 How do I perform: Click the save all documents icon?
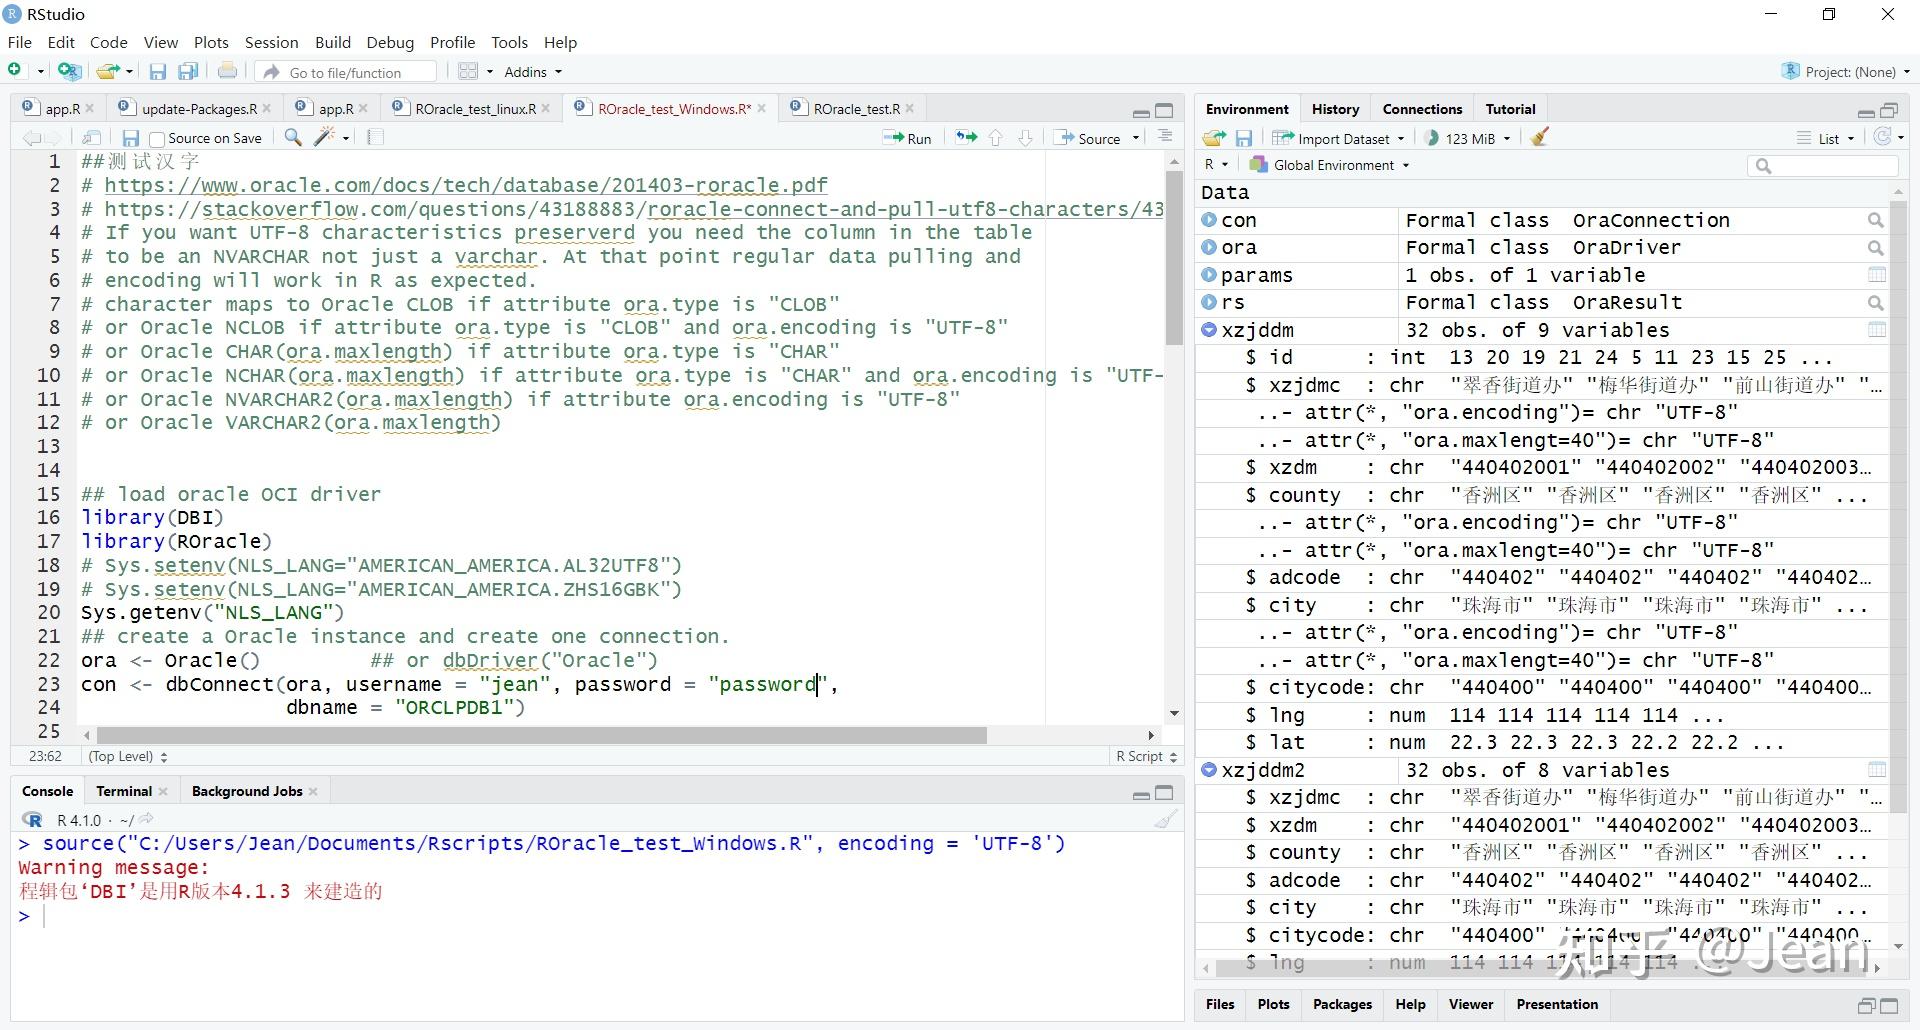[188, 72]
